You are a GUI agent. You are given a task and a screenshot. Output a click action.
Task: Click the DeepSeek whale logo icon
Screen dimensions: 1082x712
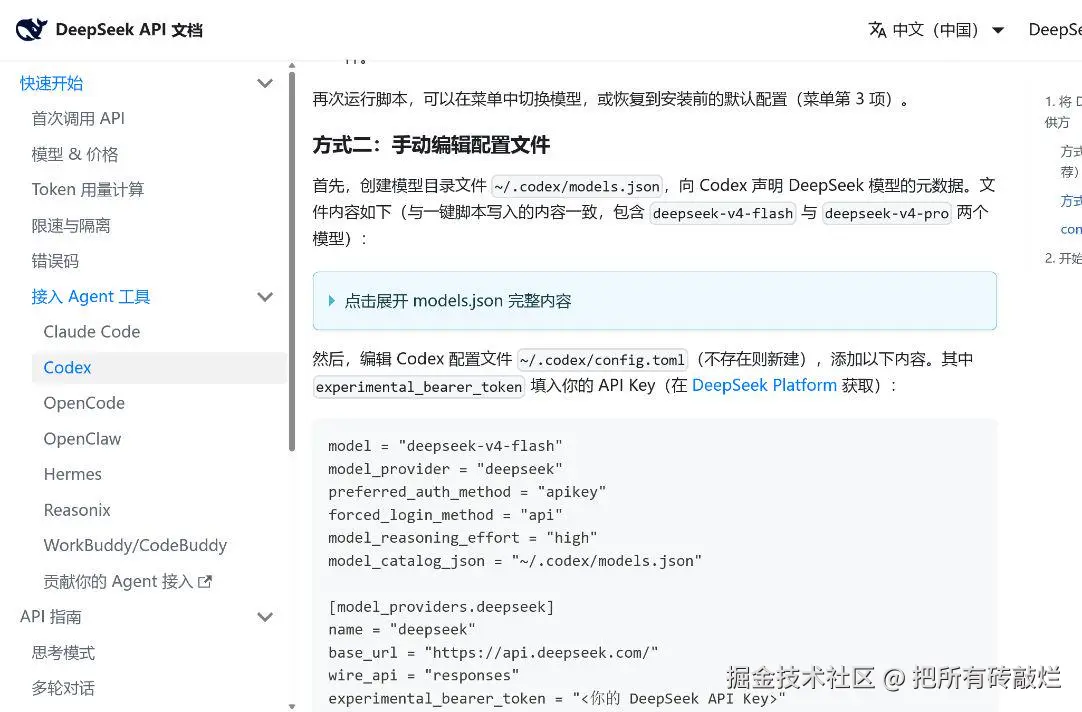31,30
